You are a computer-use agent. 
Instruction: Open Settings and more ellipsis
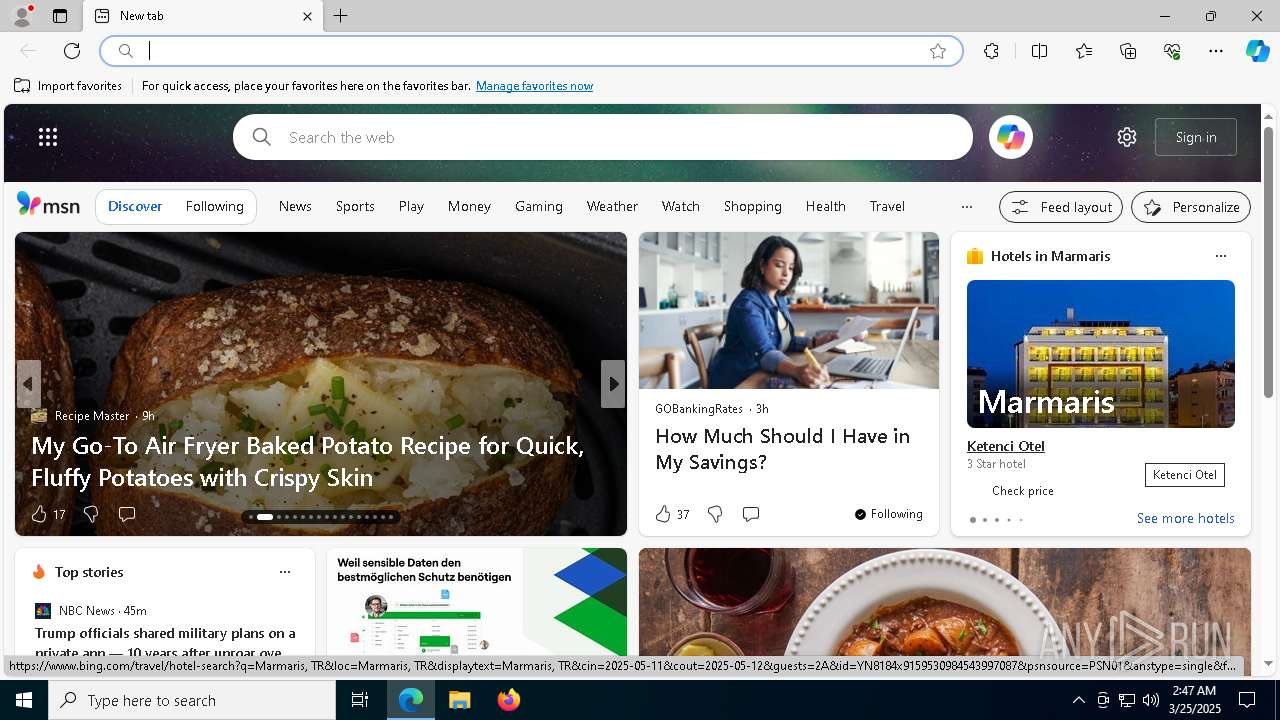[x=1216, y=51]
